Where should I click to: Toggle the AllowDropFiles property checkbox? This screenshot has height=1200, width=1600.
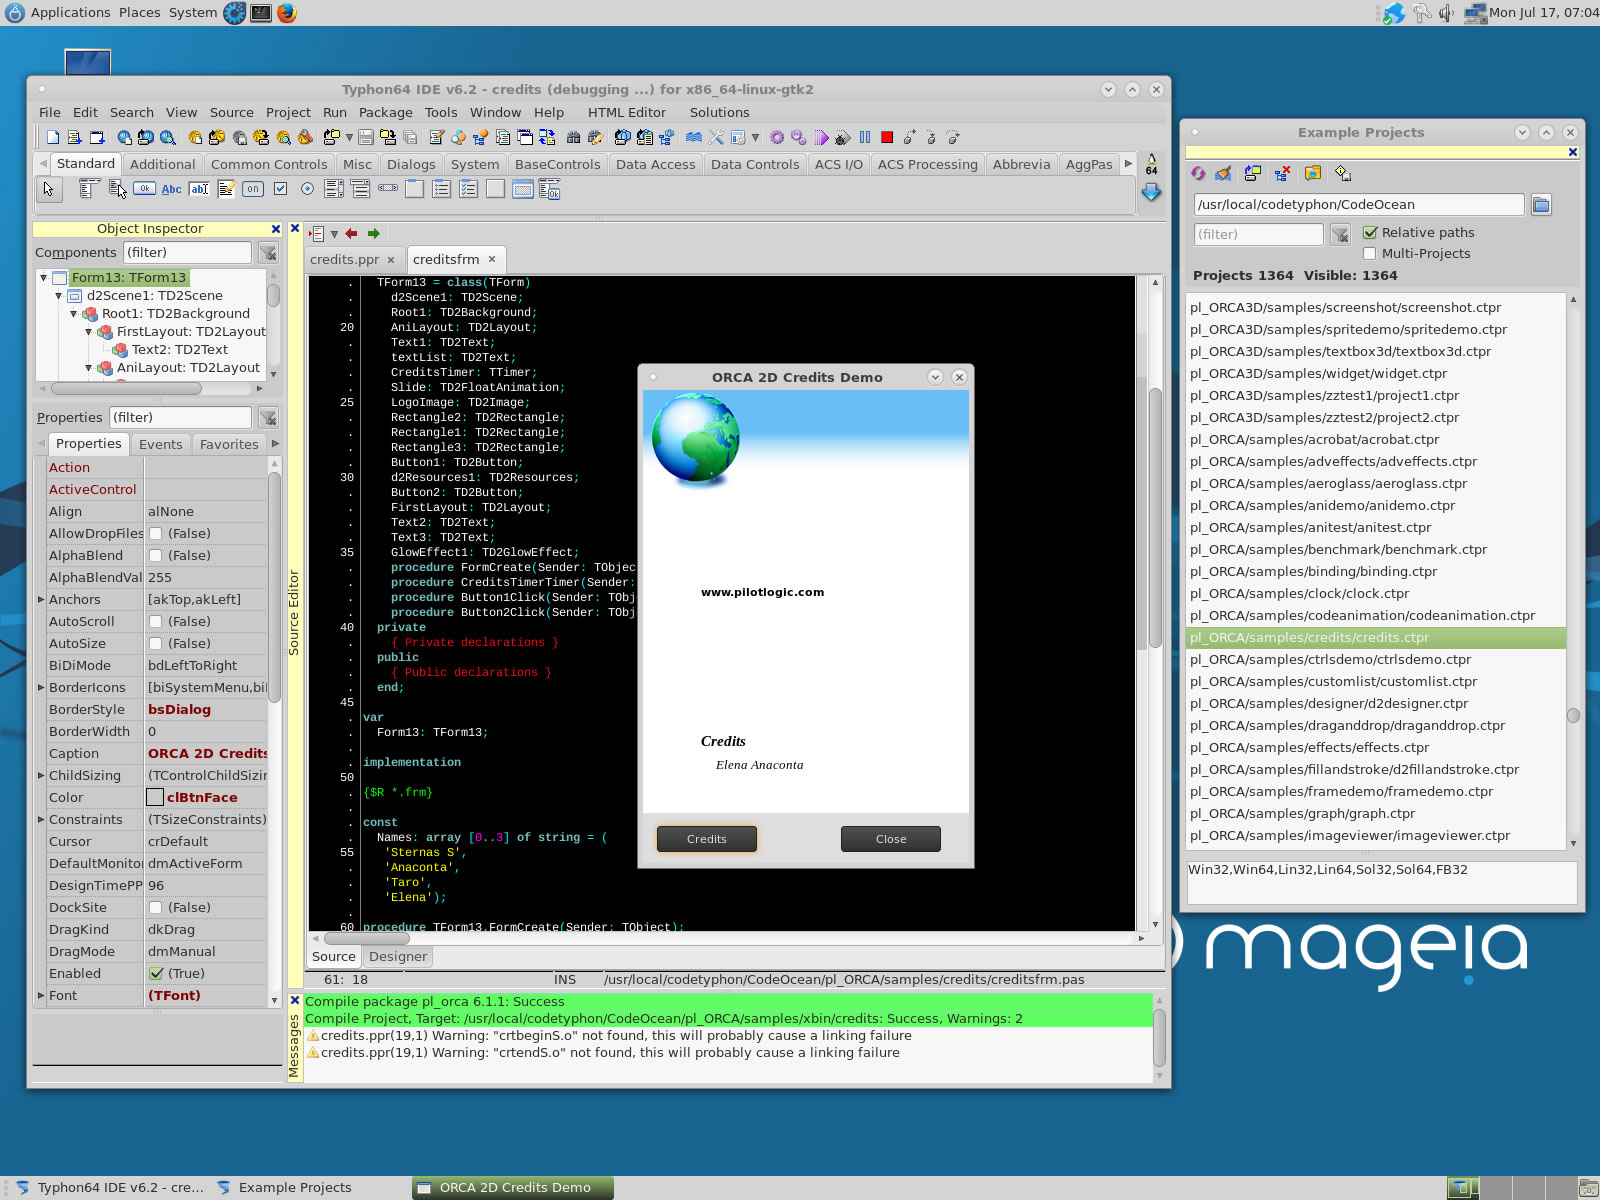[x=156, y=533]
